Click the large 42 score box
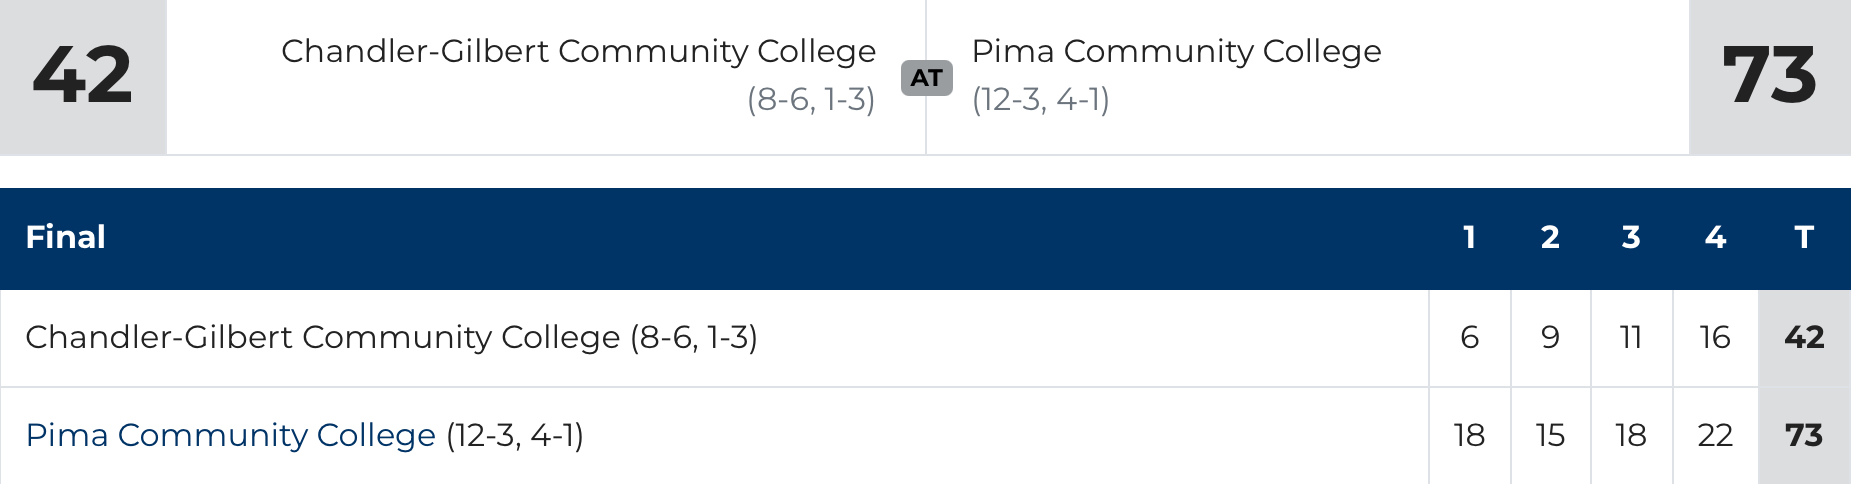Image resolution: width=1854 pixels, height=484 pixels. coord(83,76)
